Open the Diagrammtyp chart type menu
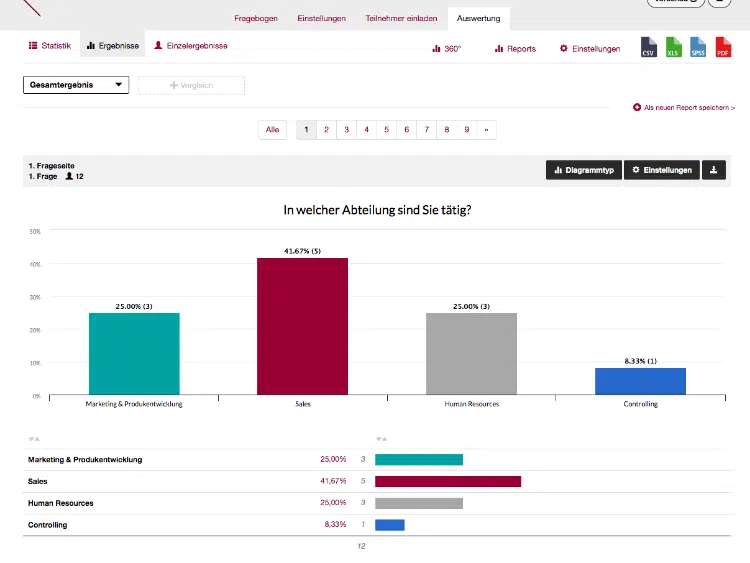 click(x=584, y=170)
